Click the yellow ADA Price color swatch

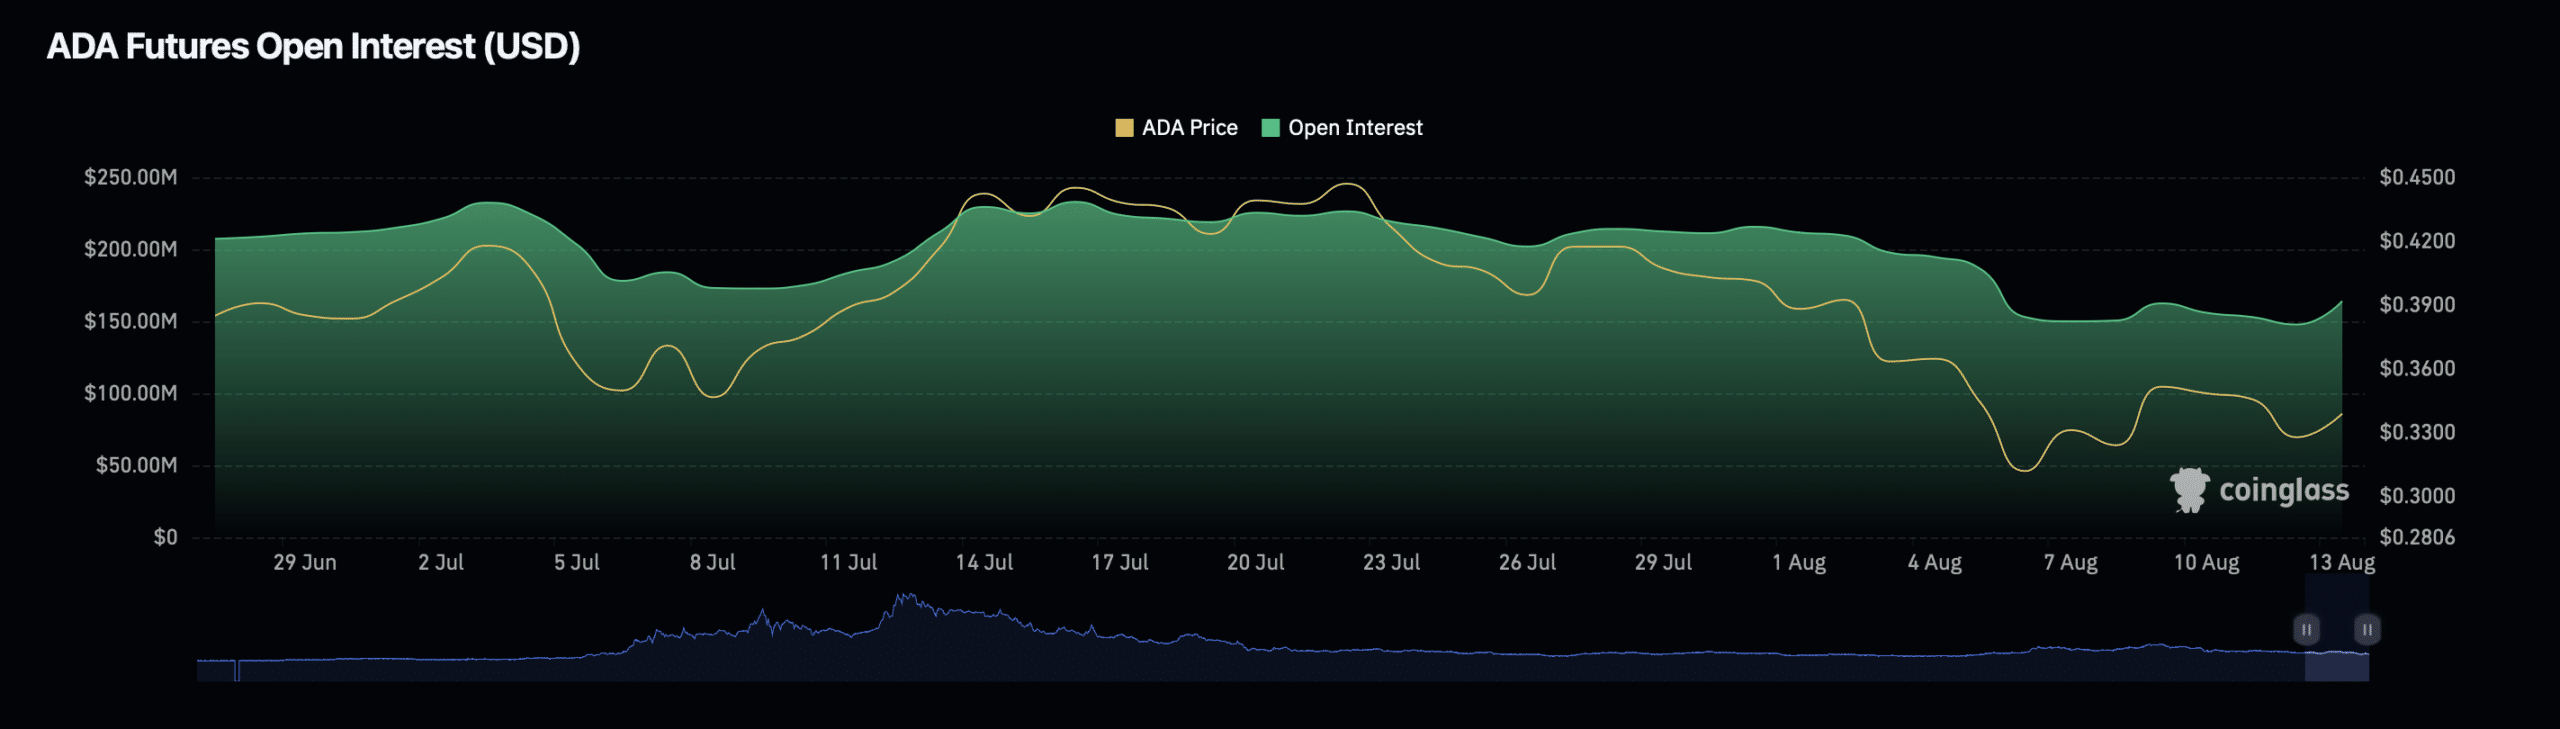click(1124, 128)
